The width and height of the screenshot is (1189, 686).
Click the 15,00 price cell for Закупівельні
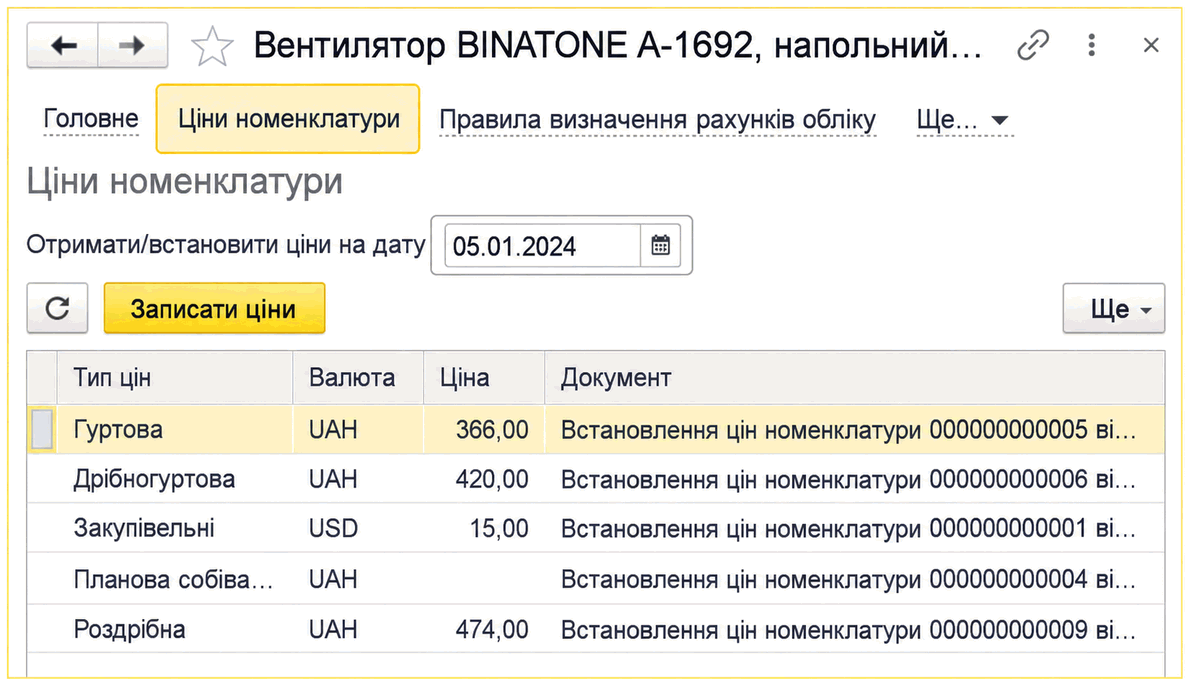484,528
